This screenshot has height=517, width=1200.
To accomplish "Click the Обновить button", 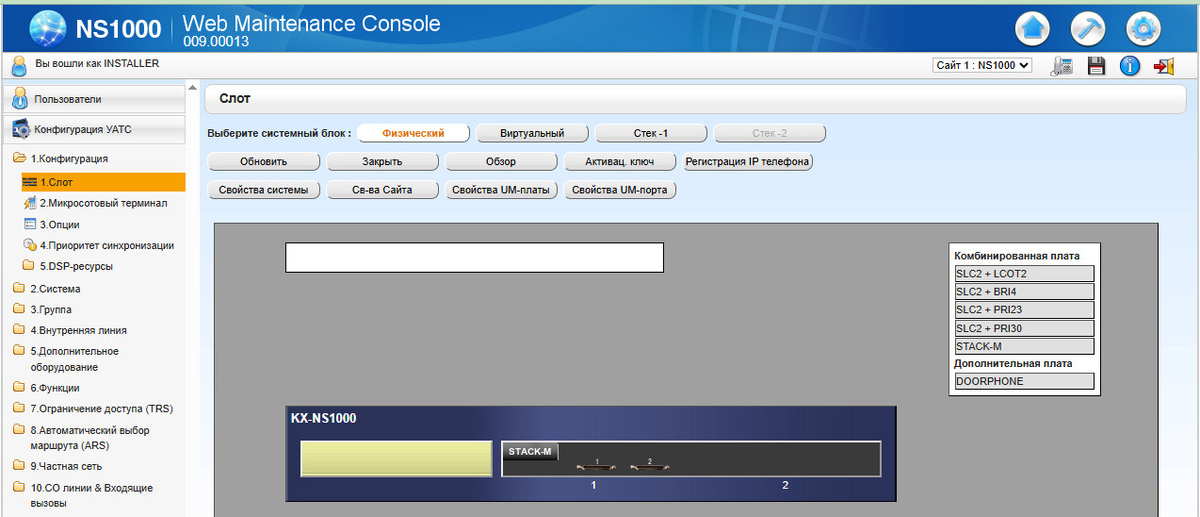I will click(264, 162).
